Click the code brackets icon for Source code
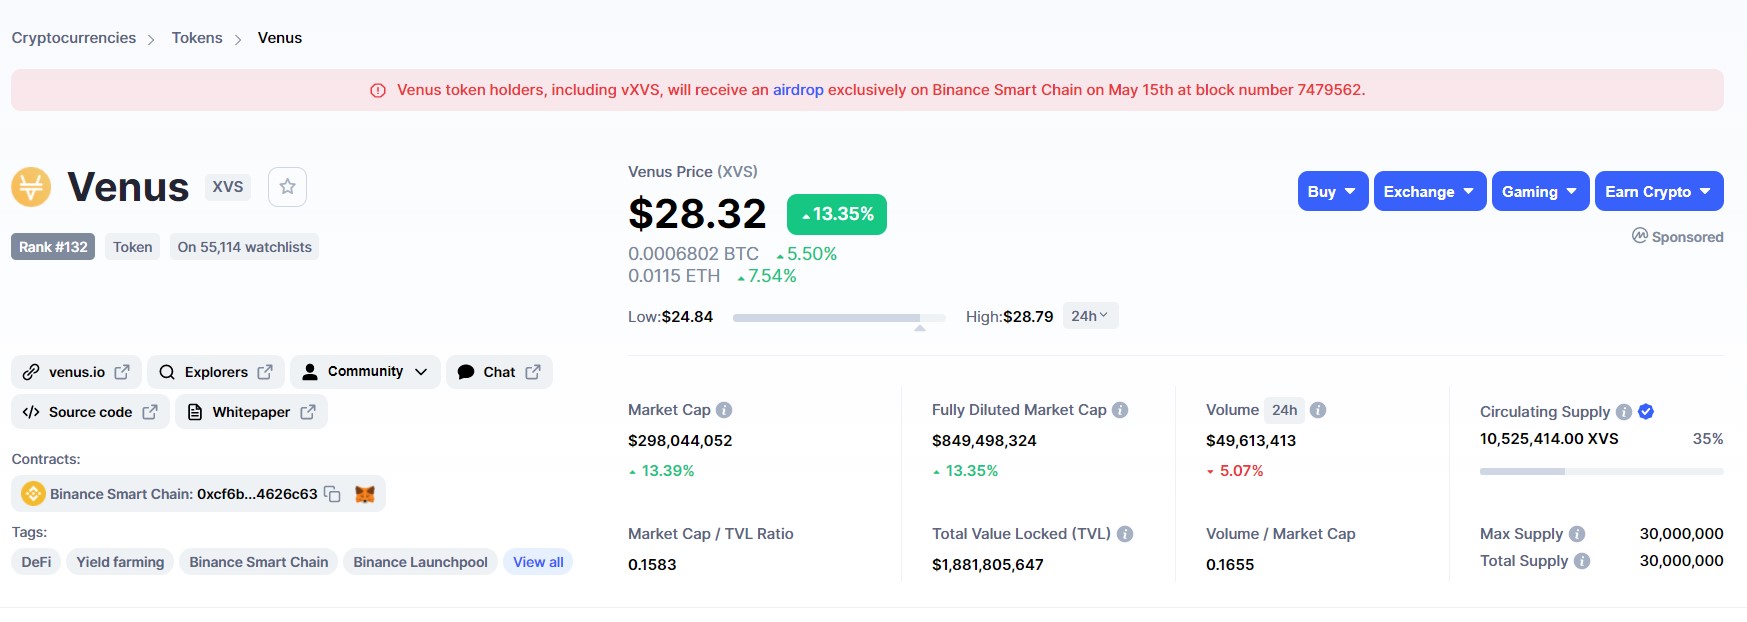This screenshot has width=1747, height=622. pyautogui.click(x=31, y=412)
